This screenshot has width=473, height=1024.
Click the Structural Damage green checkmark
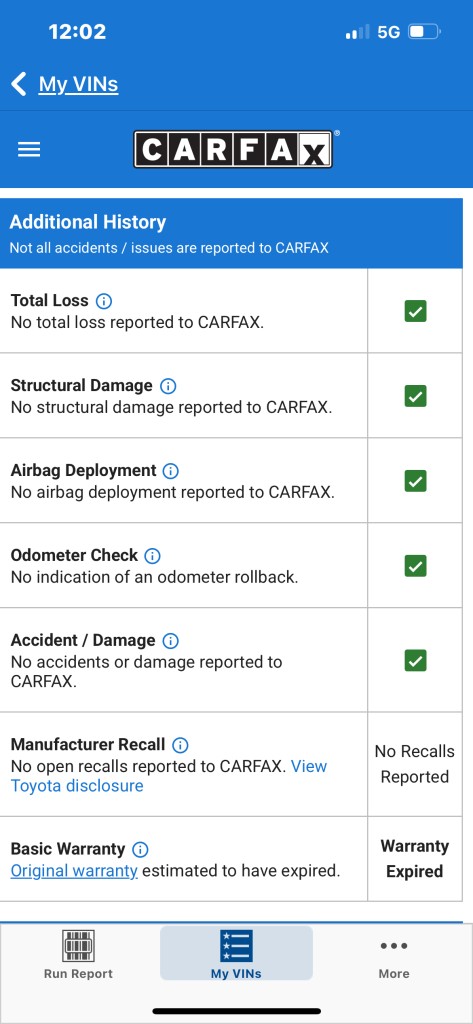coord(416,396)
